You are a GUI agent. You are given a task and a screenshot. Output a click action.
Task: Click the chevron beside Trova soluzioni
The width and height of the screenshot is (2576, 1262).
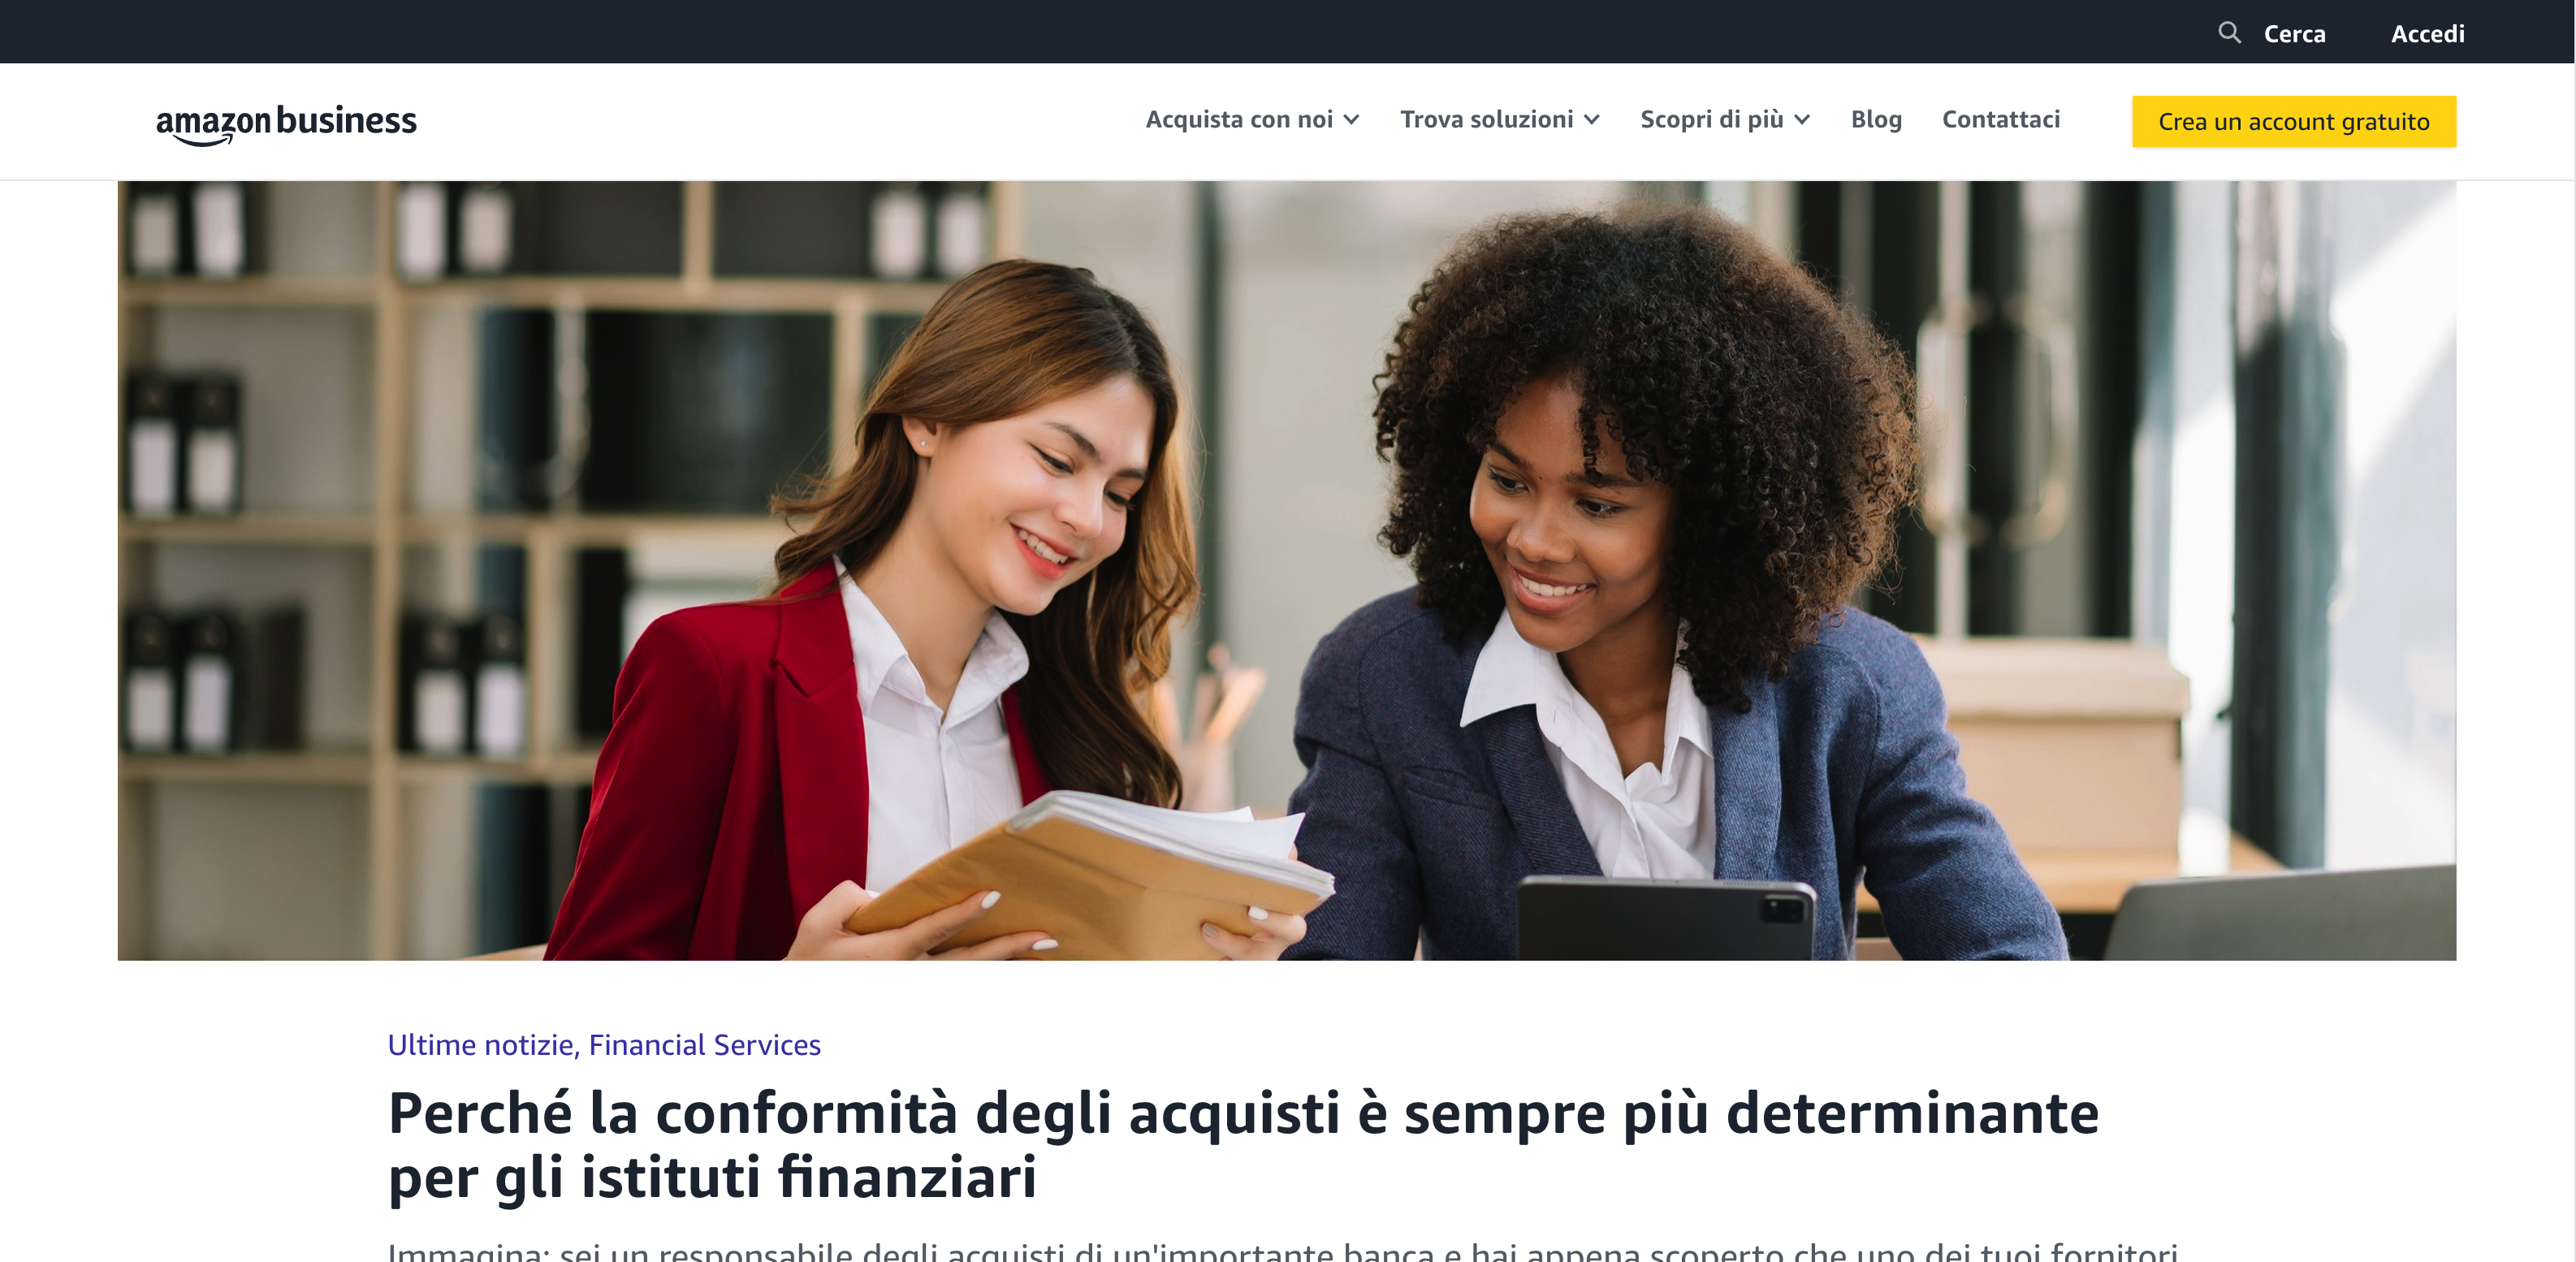coord(1591,120)
